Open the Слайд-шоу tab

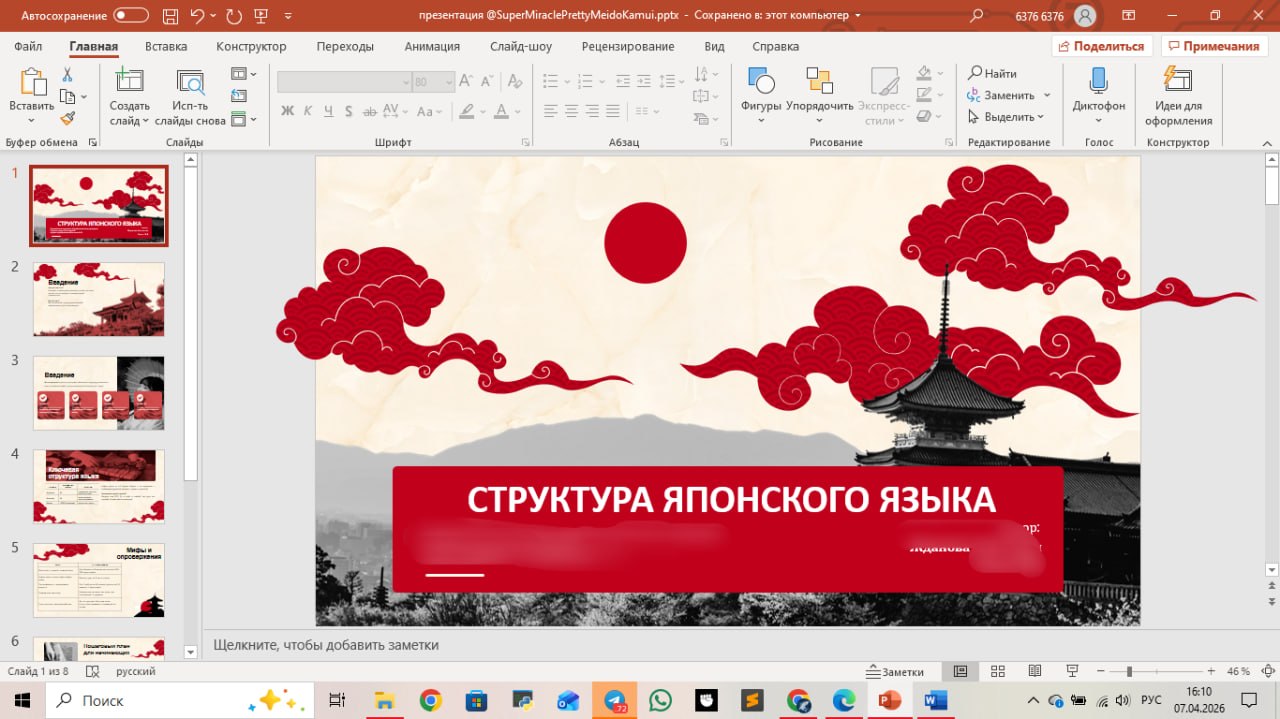(x=521, y=47)
